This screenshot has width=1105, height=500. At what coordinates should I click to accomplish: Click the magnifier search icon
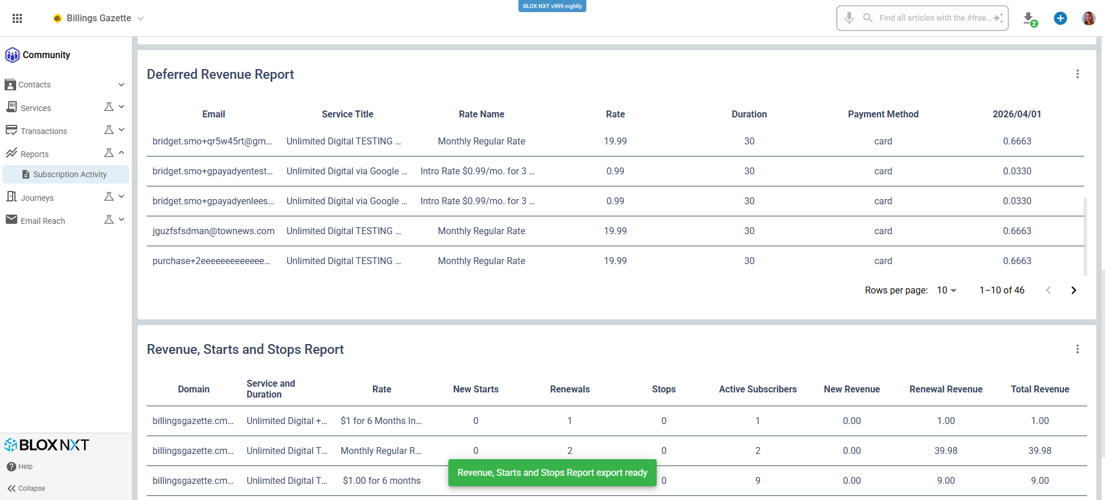868,18
